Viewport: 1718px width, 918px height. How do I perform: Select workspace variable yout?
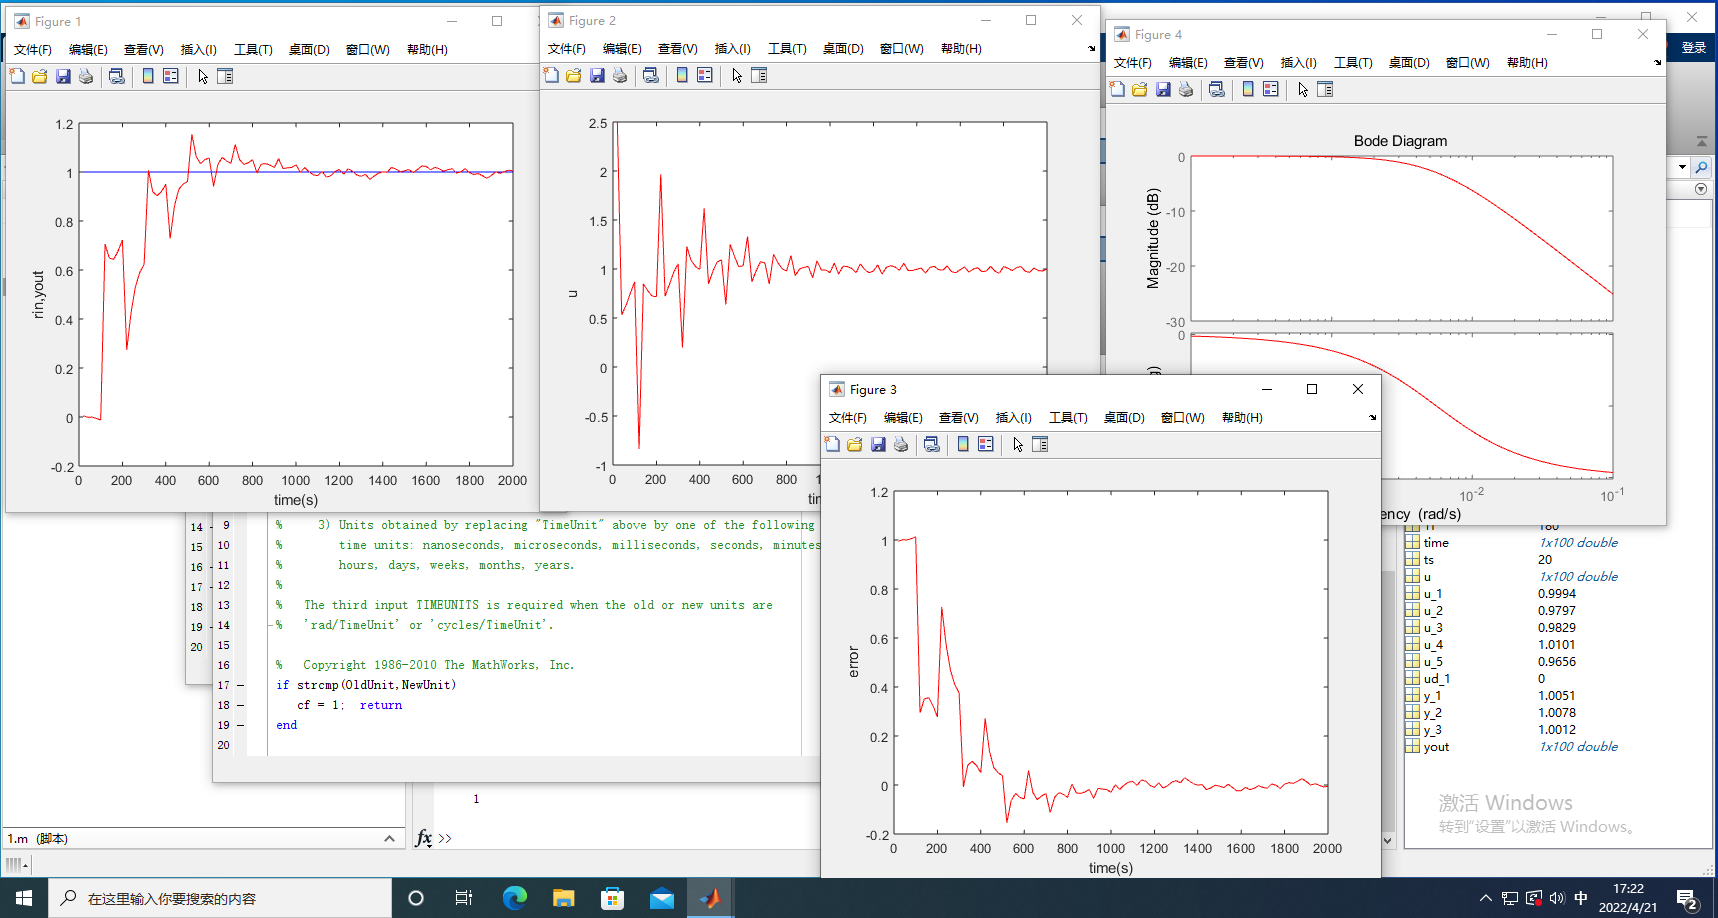[1436, 747]
